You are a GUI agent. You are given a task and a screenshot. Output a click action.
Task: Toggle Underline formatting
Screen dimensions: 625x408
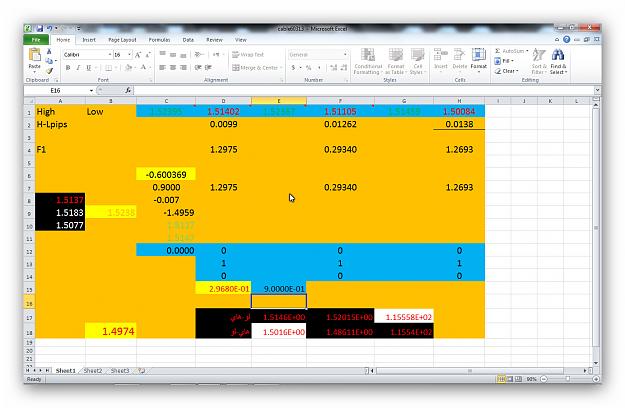point(88,68)
